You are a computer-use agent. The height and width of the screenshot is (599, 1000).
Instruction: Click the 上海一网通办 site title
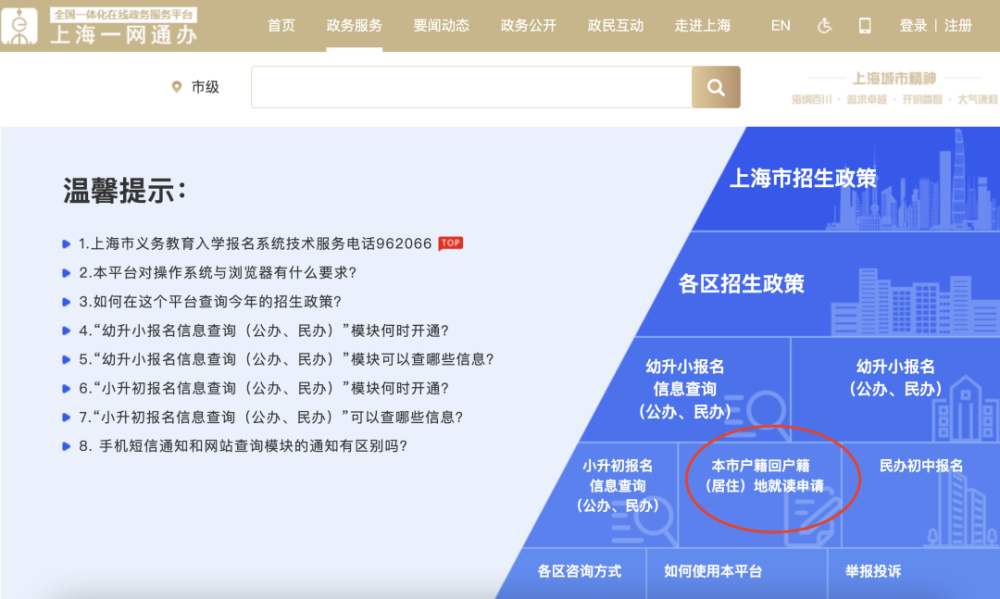pyautogui.click(x=123, y=34)
